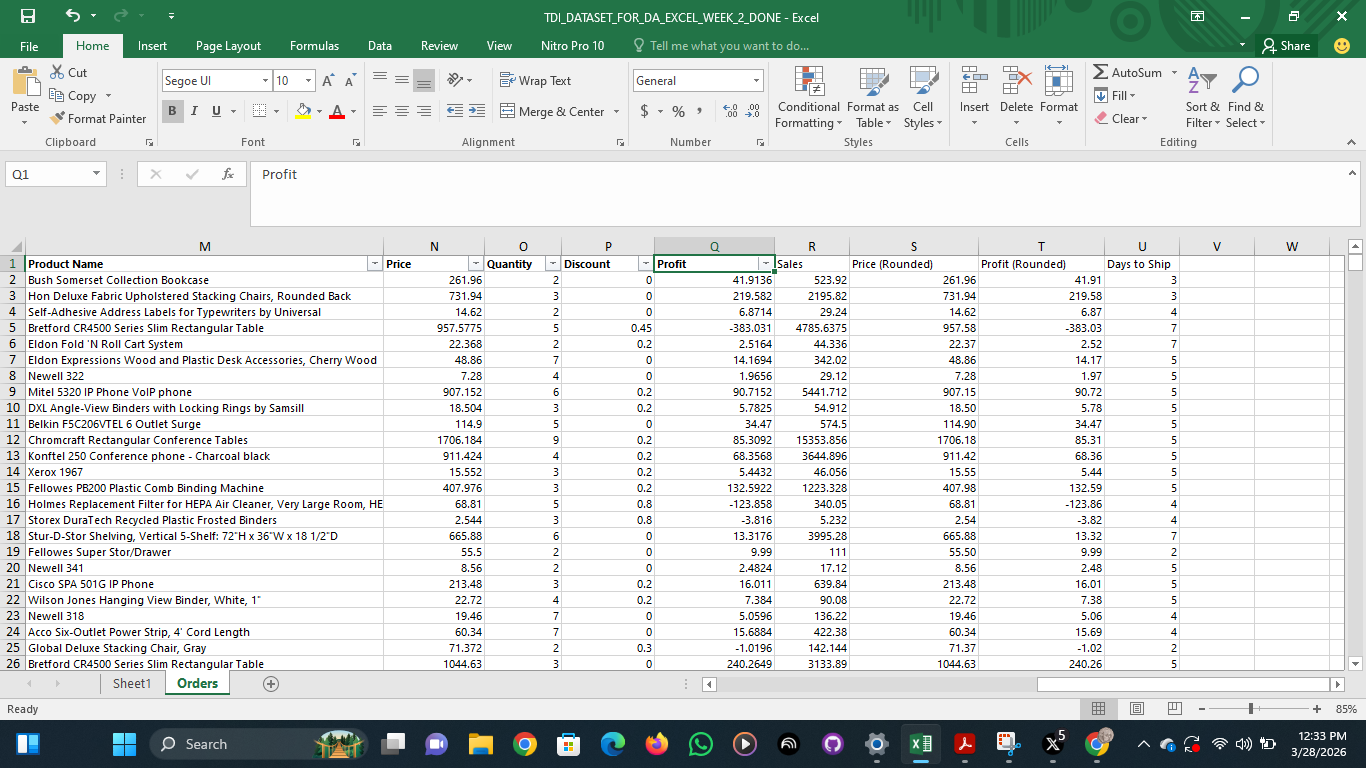Click the Save icon in title bar
The height and width of the screenshot is (768, 1366).
[28, 16]
